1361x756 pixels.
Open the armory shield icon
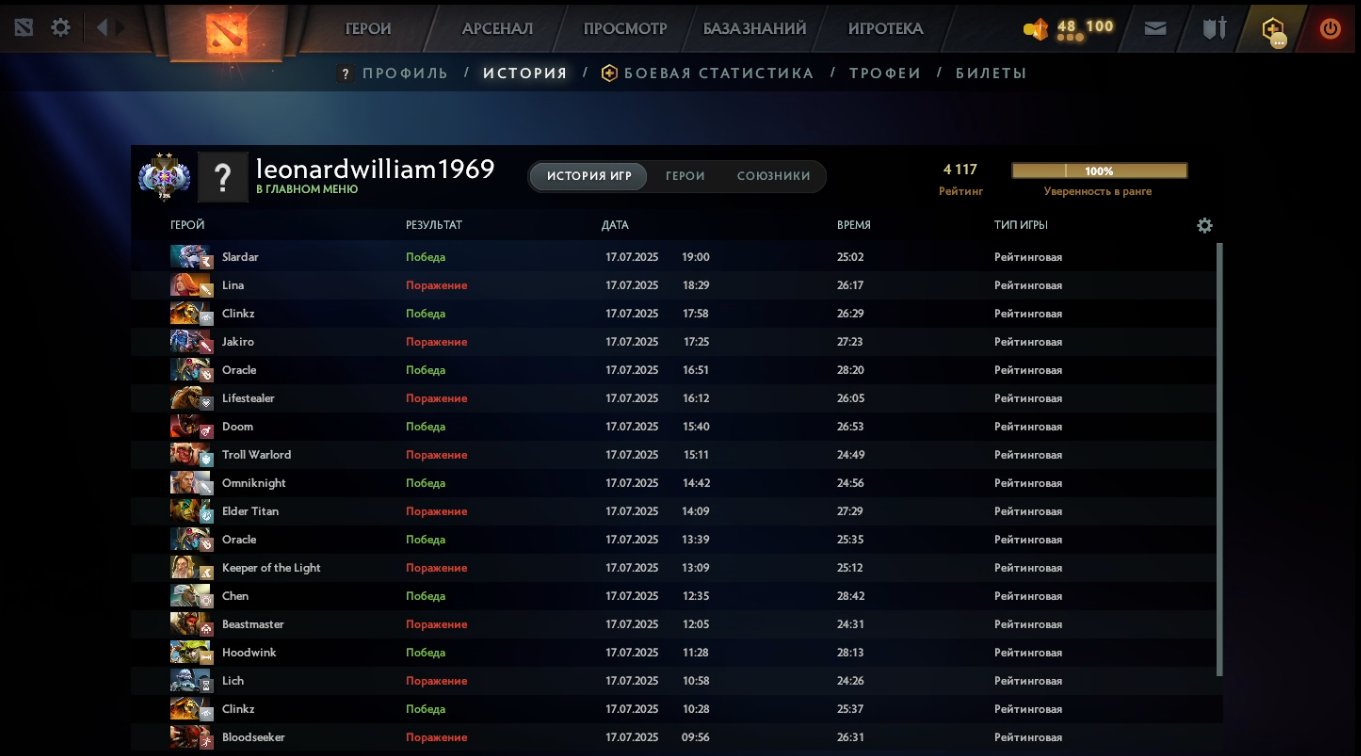pos(1214,28)
